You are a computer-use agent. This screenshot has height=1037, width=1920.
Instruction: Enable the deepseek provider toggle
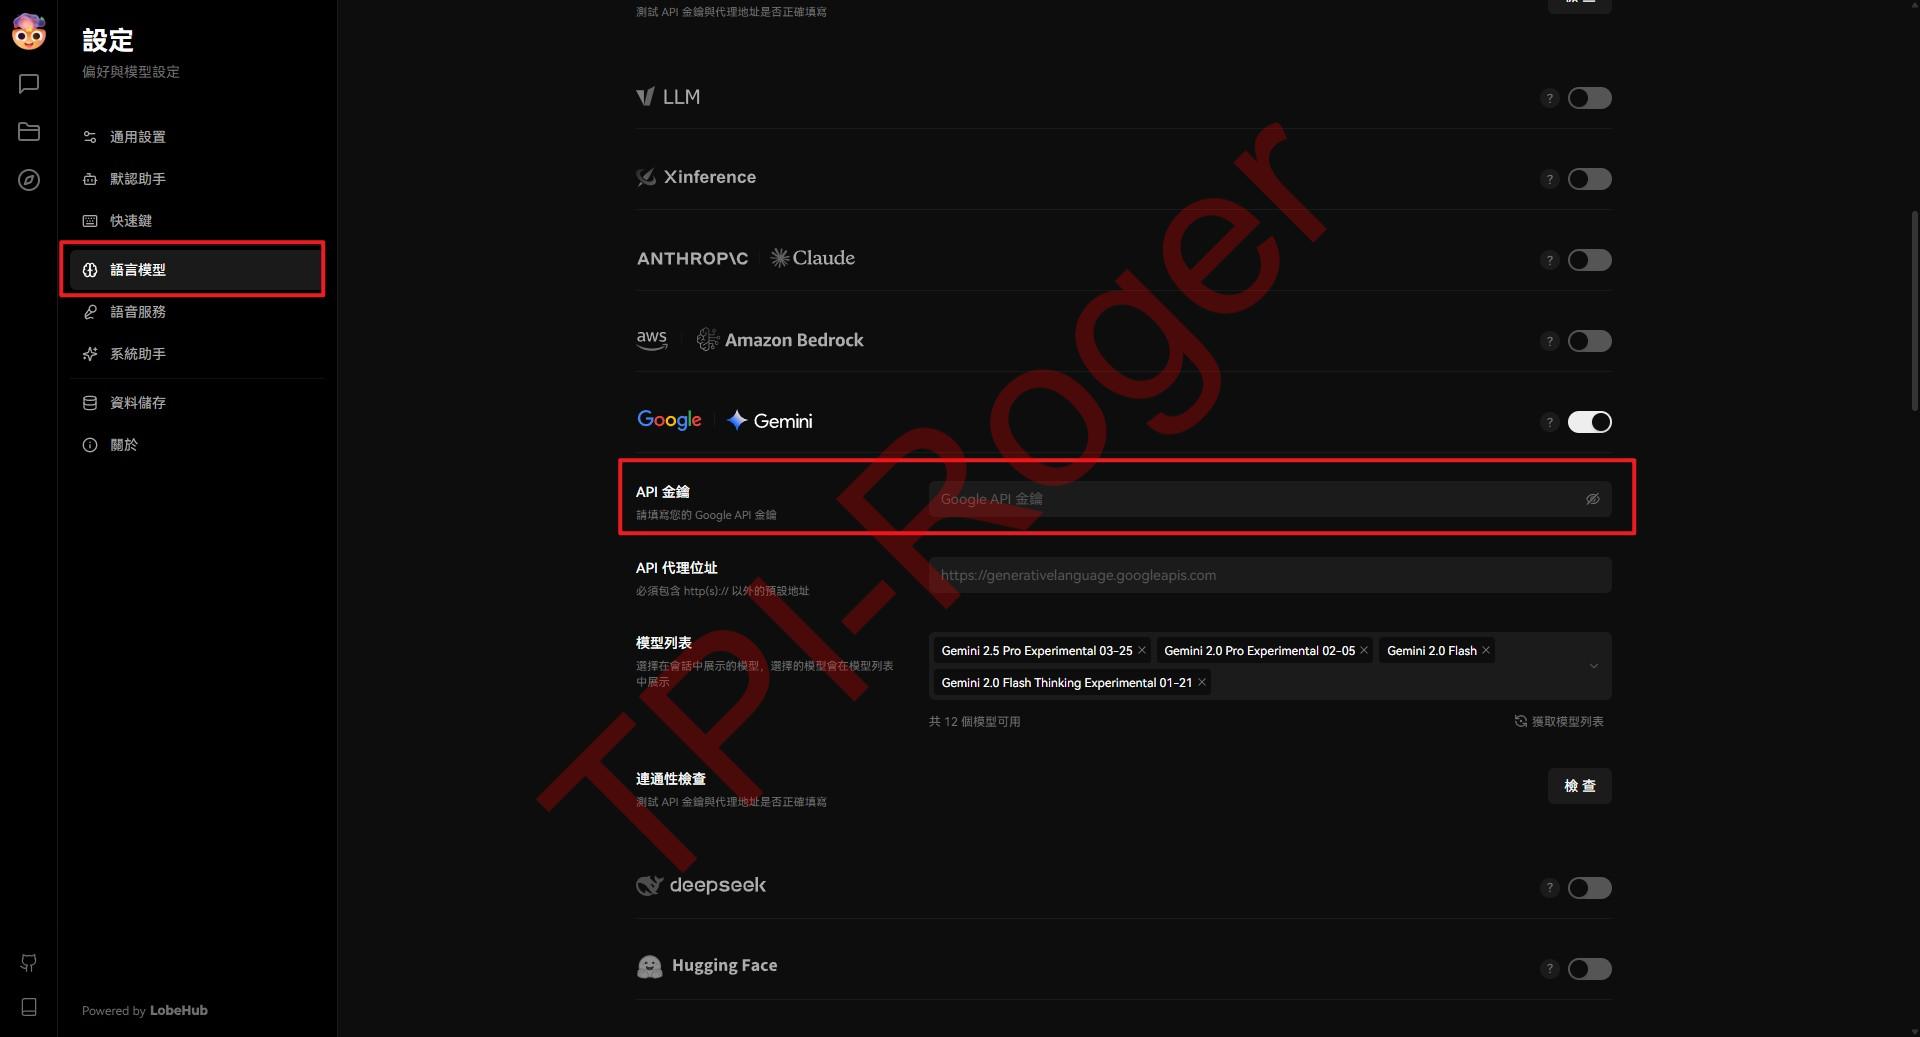click(x=1589, y=888)
